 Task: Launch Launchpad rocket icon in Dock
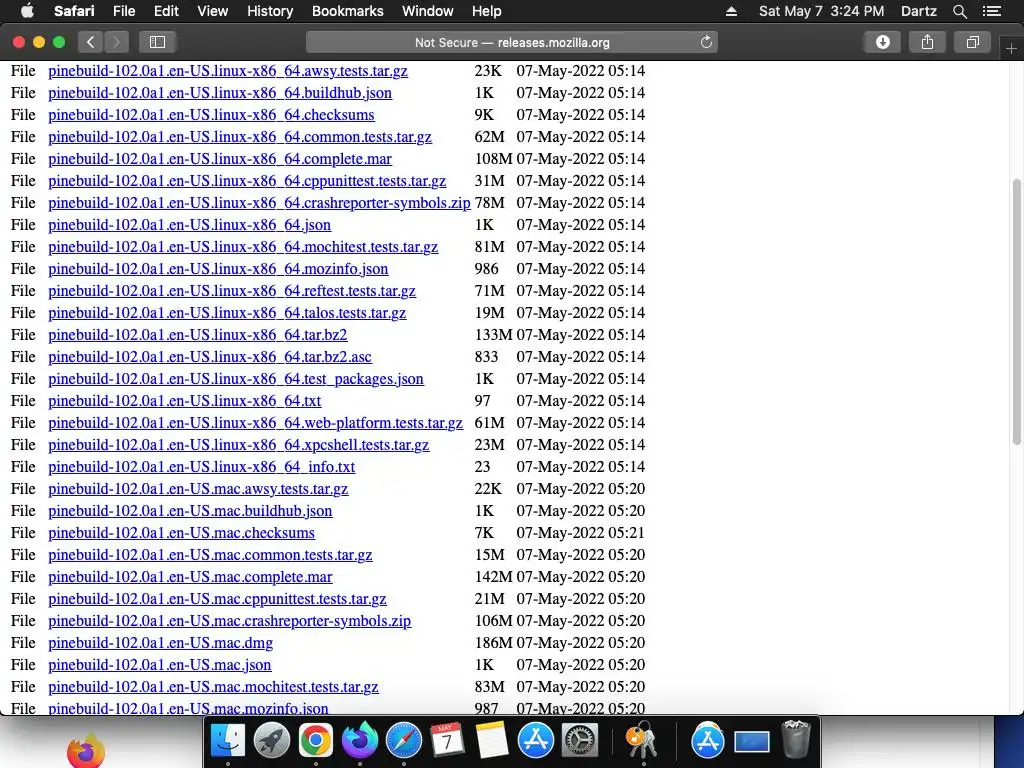272,741
